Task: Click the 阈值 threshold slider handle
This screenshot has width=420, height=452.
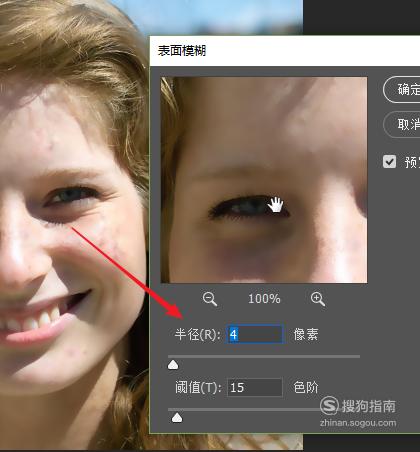Action: coord(177,417)
